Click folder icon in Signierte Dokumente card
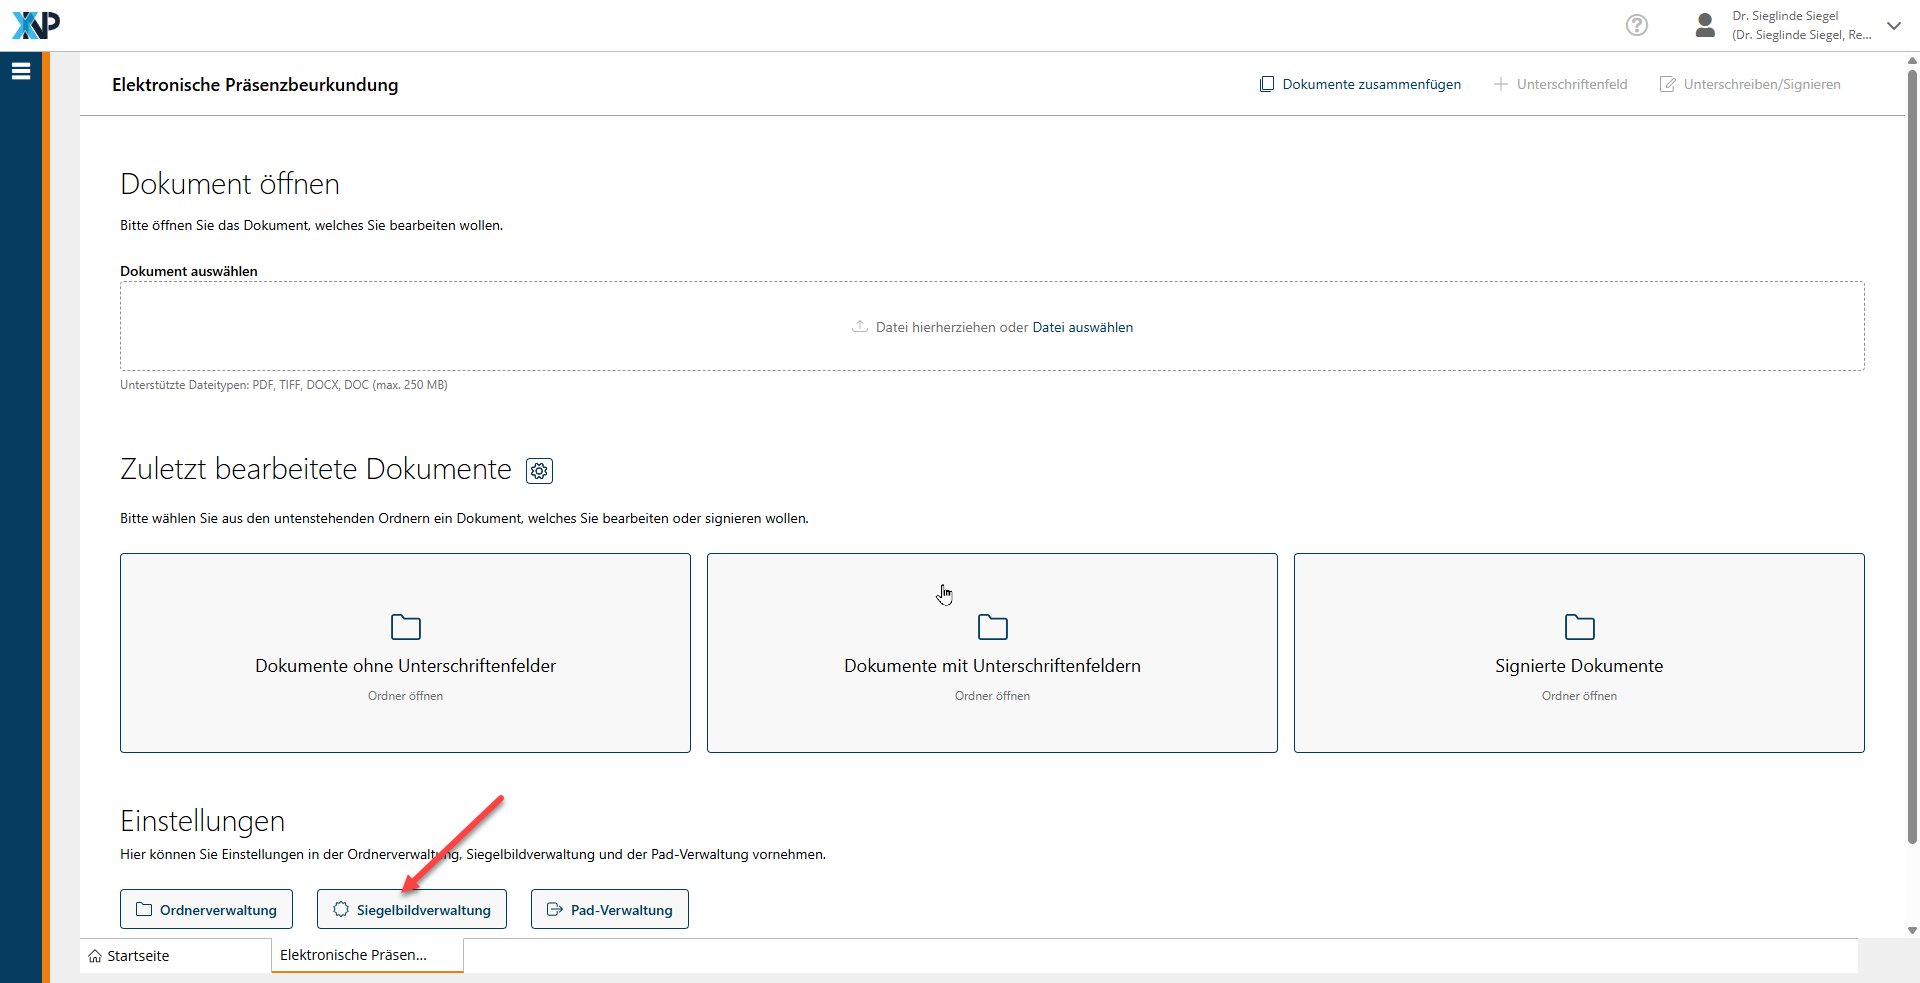Screen dimensions: 1920x983 click(x=1579, y=627)
